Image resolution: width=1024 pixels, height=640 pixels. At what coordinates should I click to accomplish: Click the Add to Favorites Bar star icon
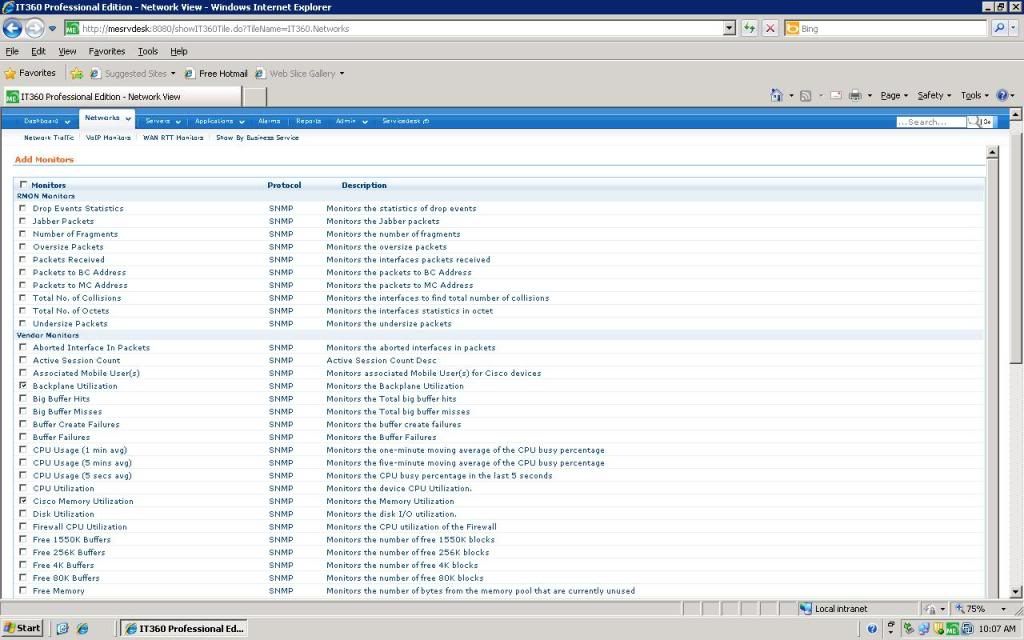tap(77, 74)
